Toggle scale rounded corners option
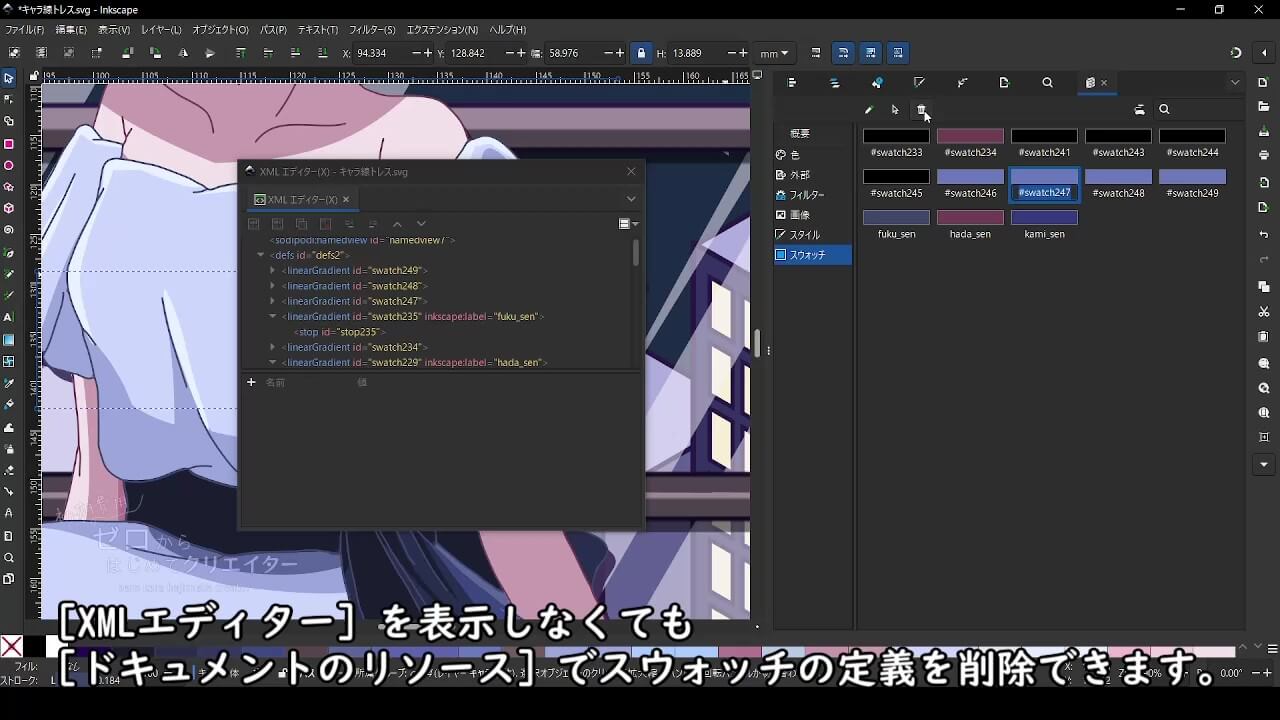 [x=843, y=53]
